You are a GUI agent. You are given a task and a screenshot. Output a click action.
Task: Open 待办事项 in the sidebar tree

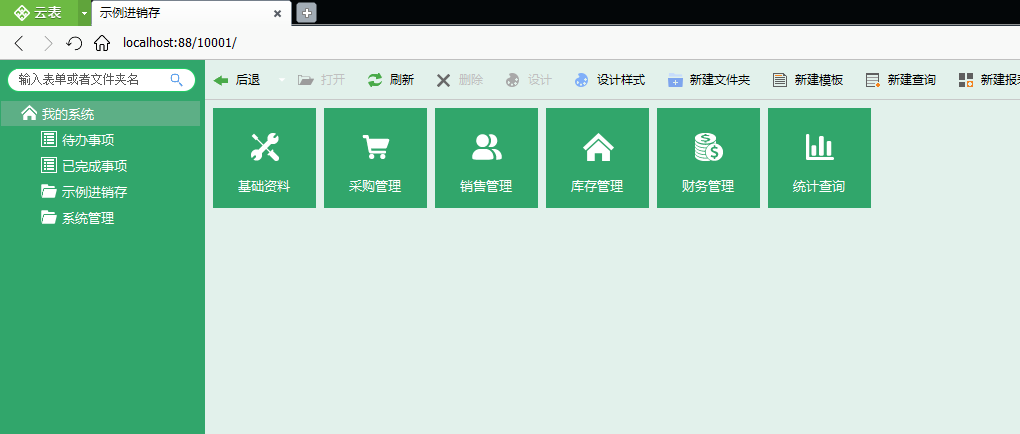78,140
